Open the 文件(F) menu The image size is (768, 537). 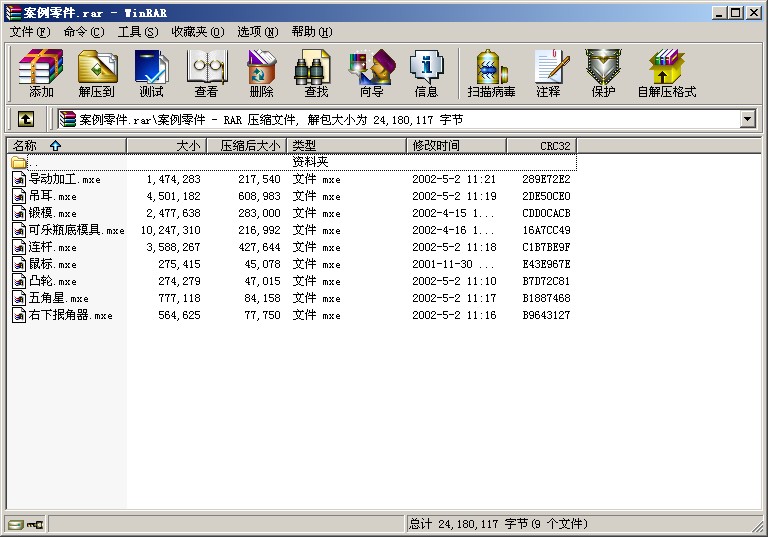point(30,32)
